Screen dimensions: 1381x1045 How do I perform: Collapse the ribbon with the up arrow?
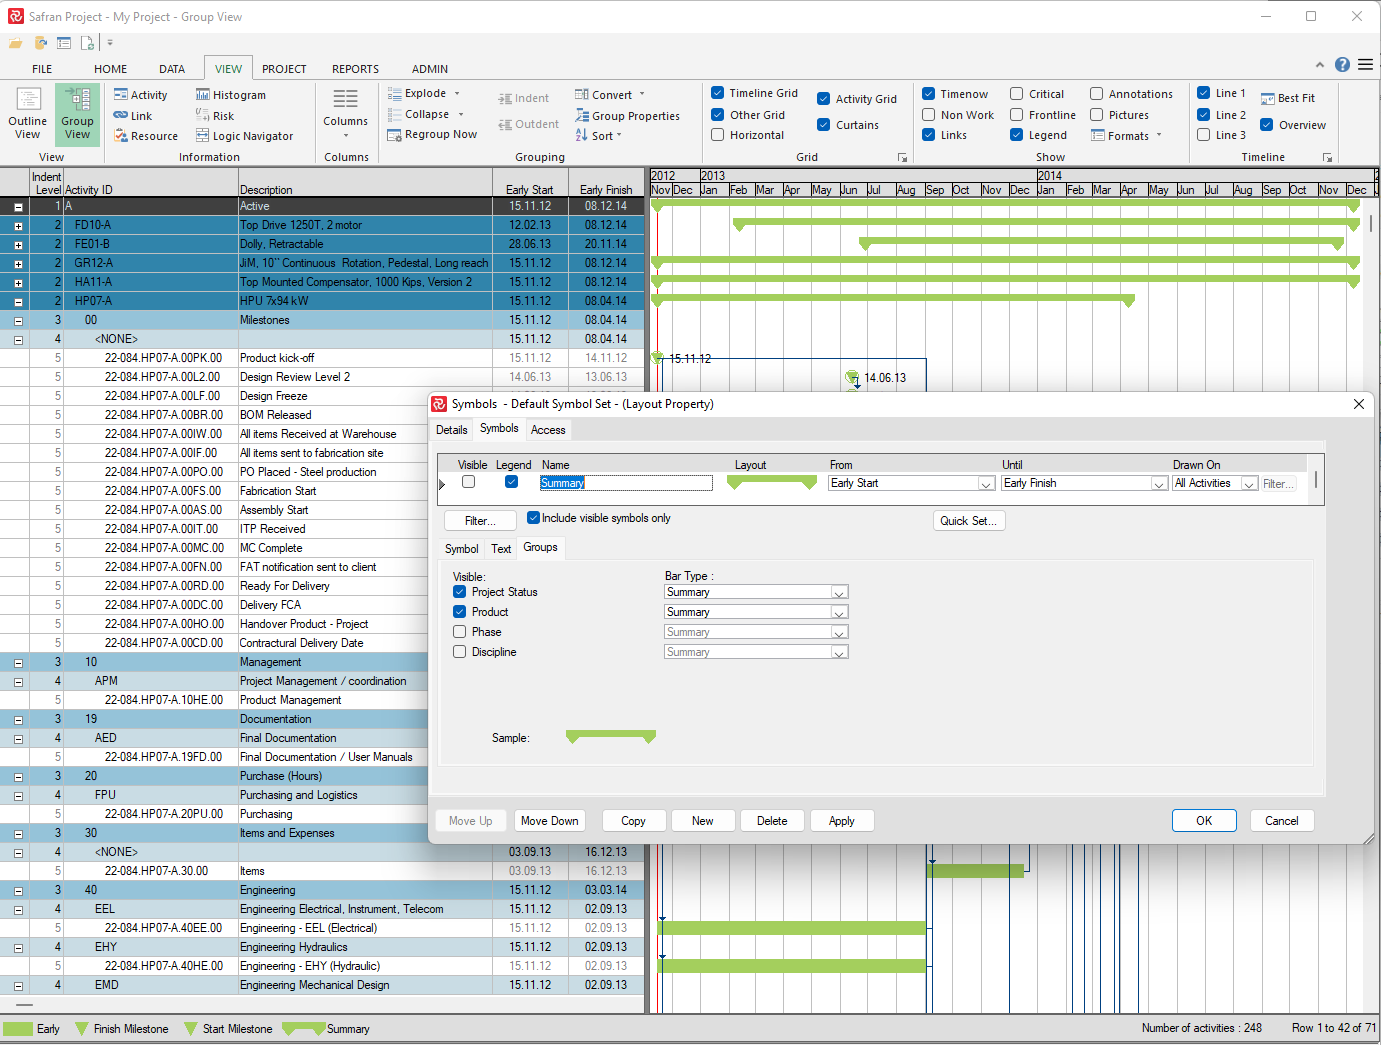(1320, 65)
